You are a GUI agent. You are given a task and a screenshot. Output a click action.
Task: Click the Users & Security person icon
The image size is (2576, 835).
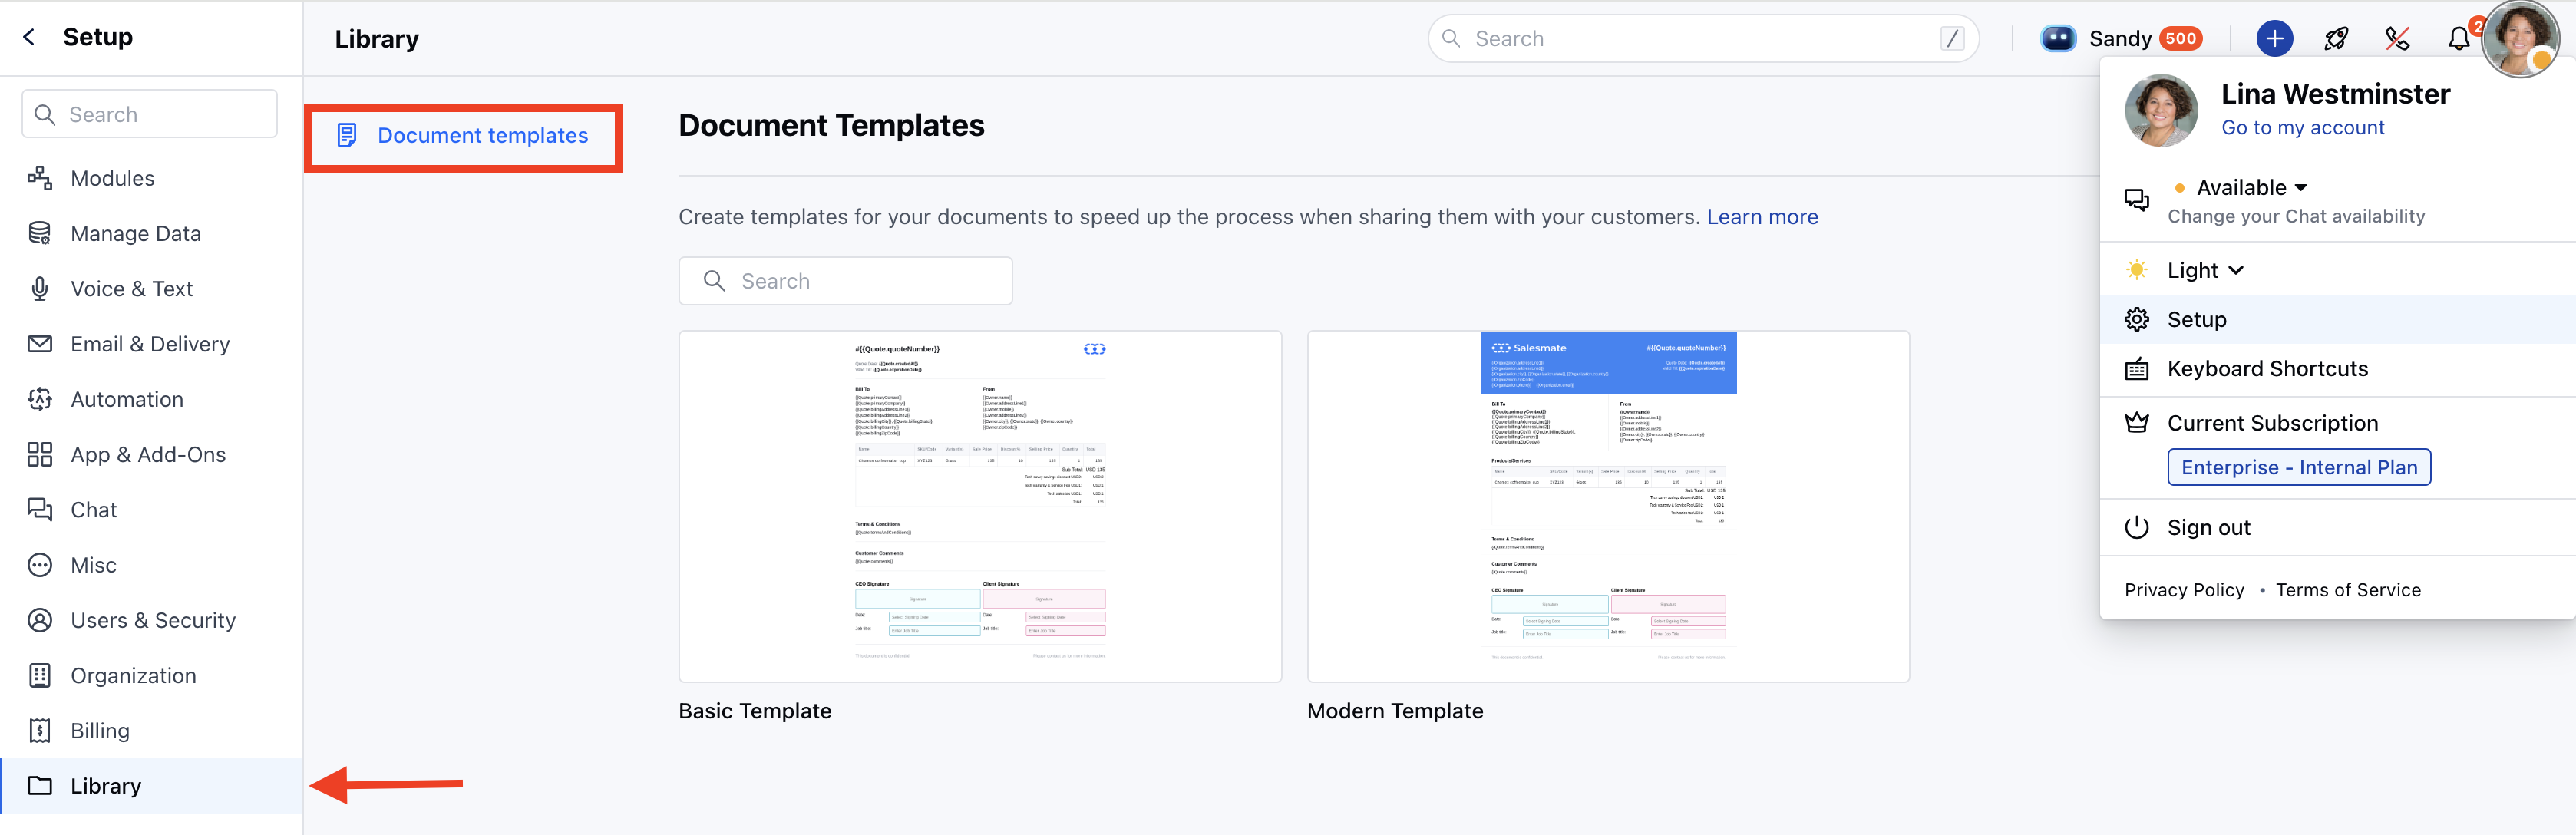40,620
